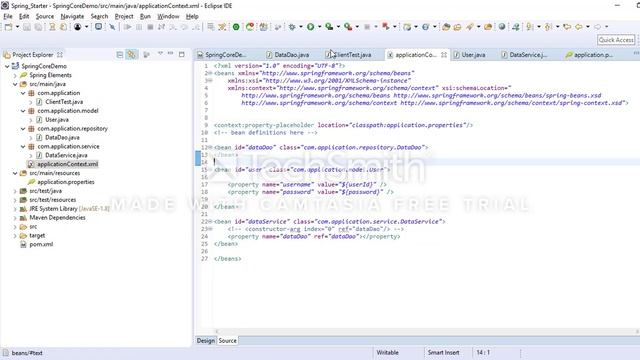
Task: Switch to the Design tab at bottom
Action: click(x=206, y=340)
